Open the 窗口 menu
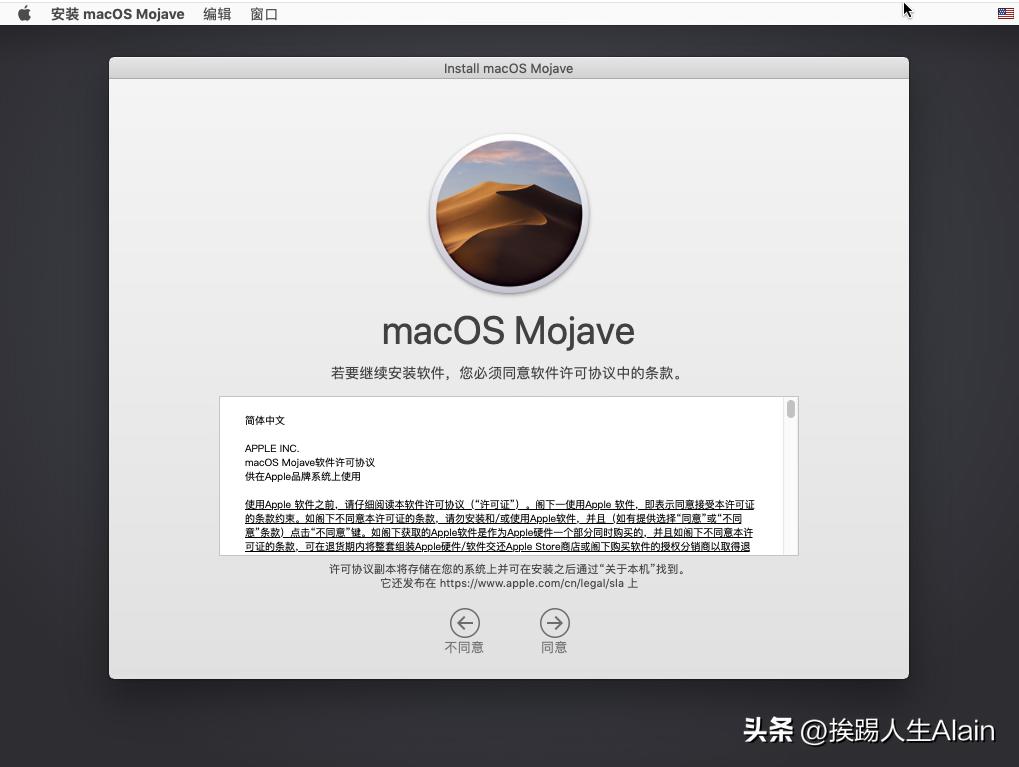This screenshot has width=1019, height=767. click(x=263, y=13)
